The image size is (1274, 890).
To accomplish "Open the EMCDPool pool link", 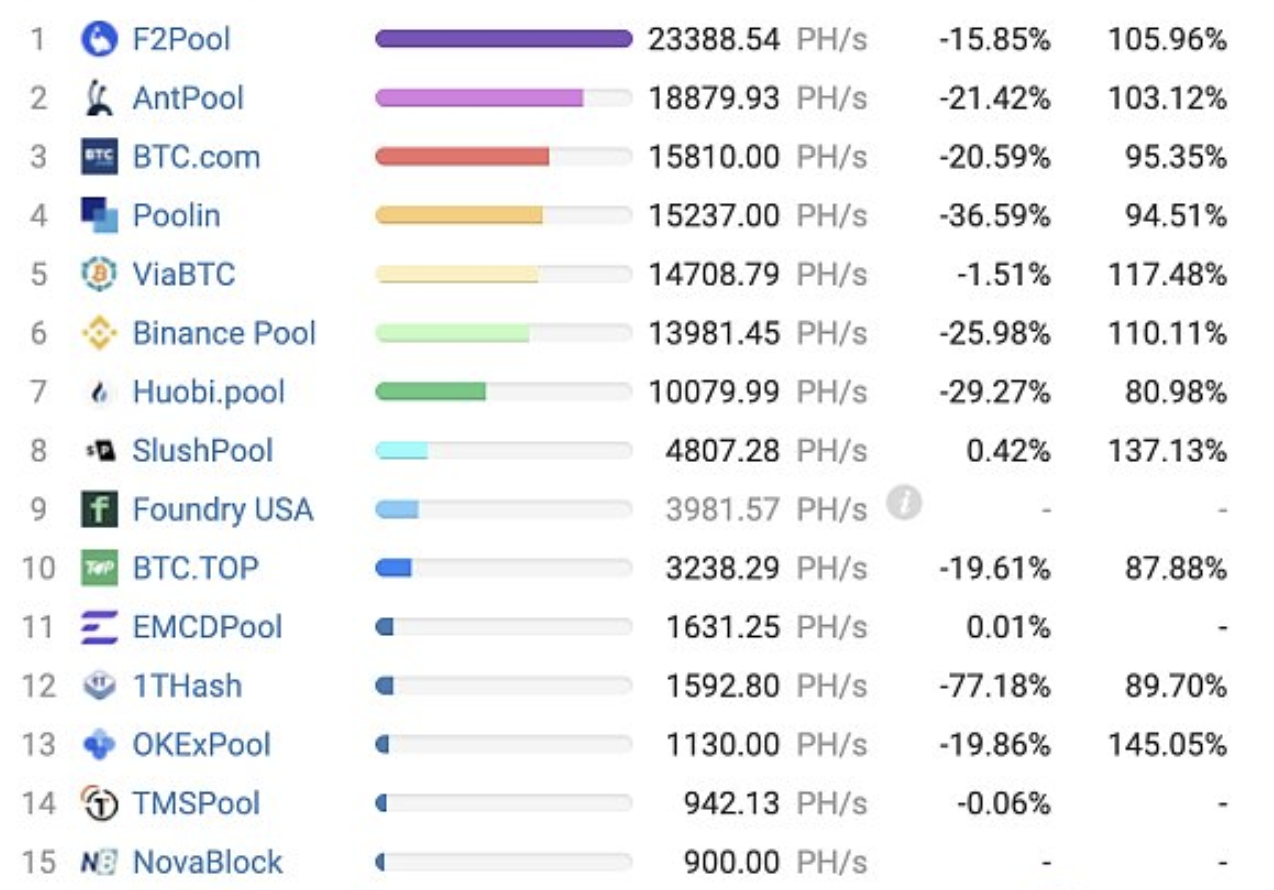I will click(x=208, y=627).
